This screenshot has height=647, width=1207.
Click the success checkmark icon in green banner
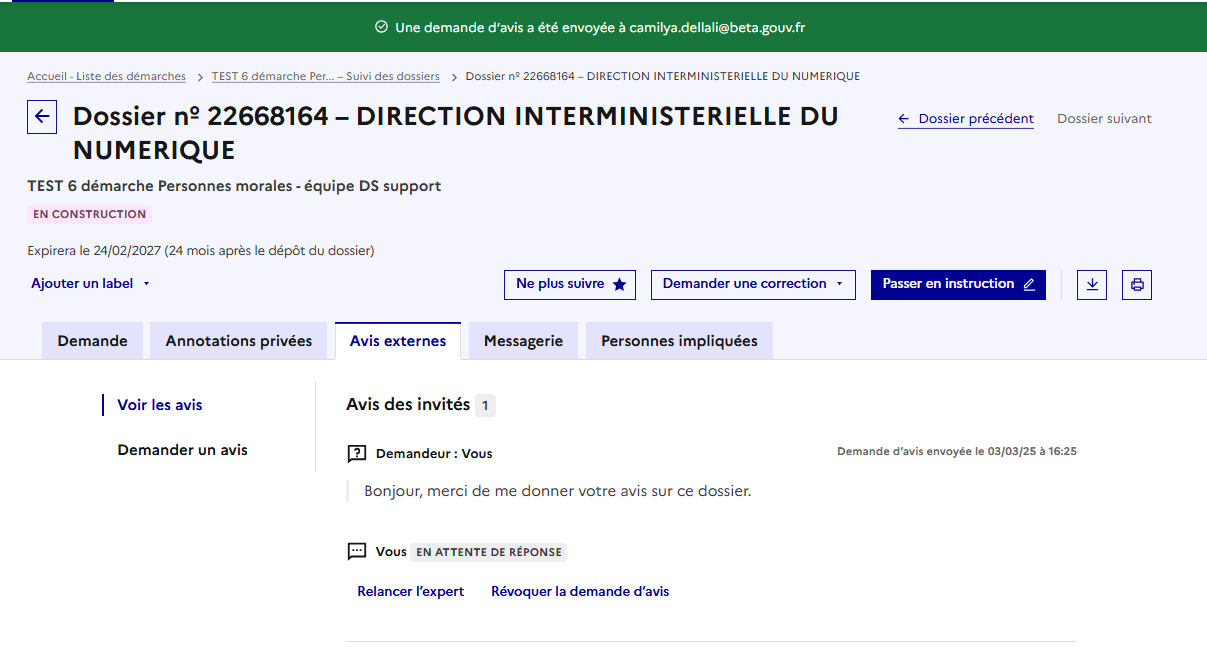pyautogui.click(x=381, y=27)
